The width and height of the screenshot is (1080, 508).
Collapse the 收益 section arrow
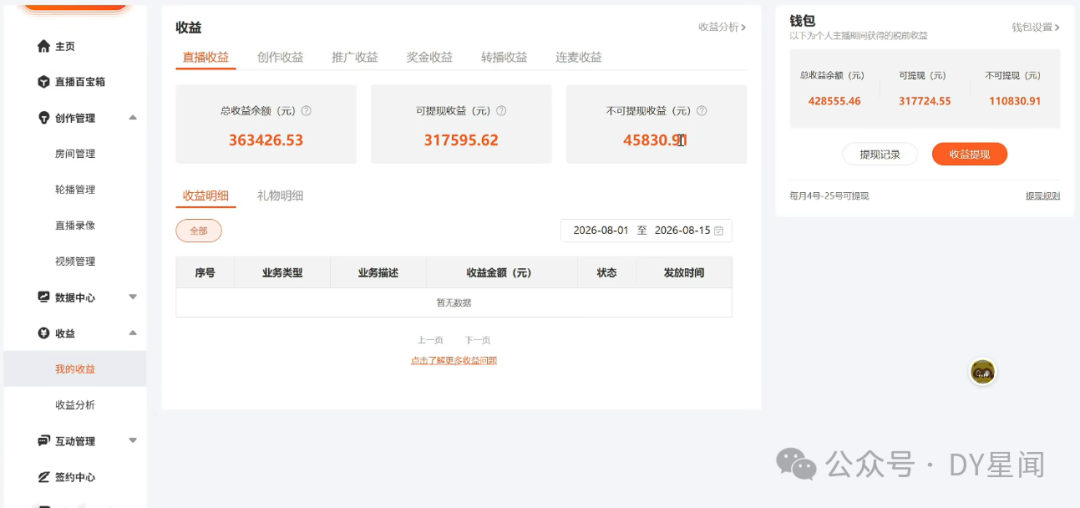point(133,333)
